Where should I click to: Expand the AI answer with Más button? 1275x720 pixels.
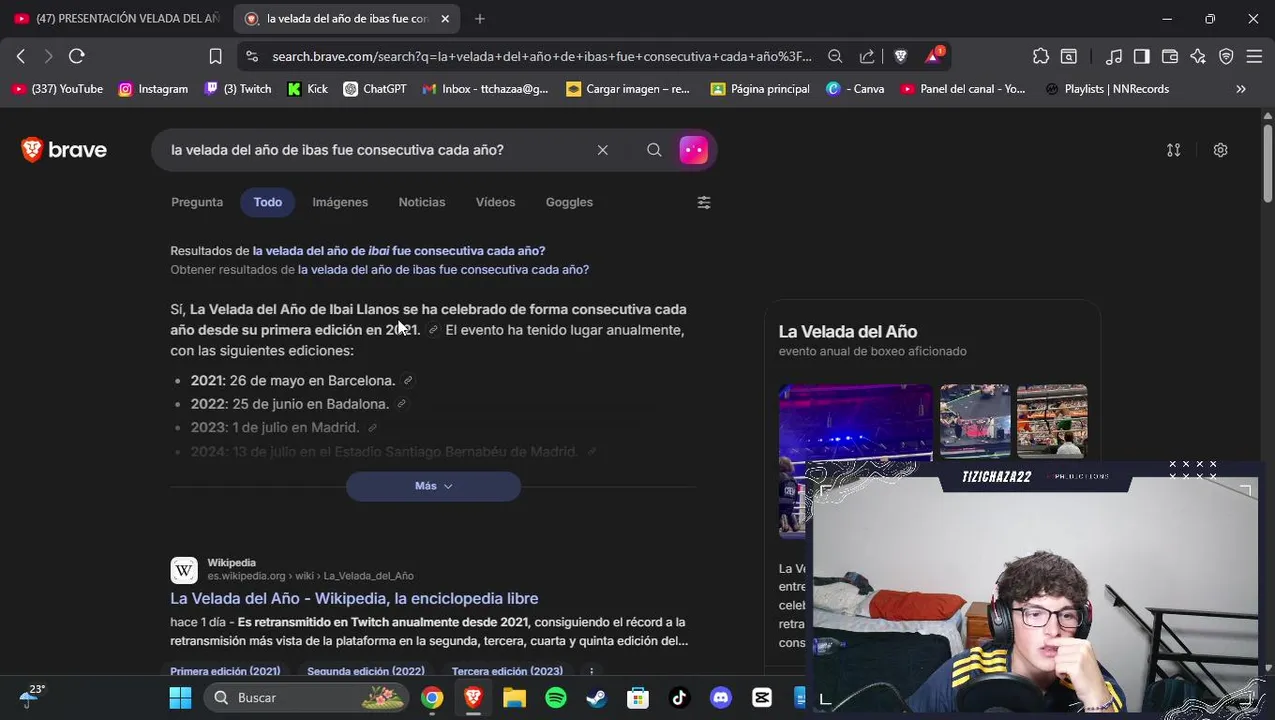(x=433, y=486)
